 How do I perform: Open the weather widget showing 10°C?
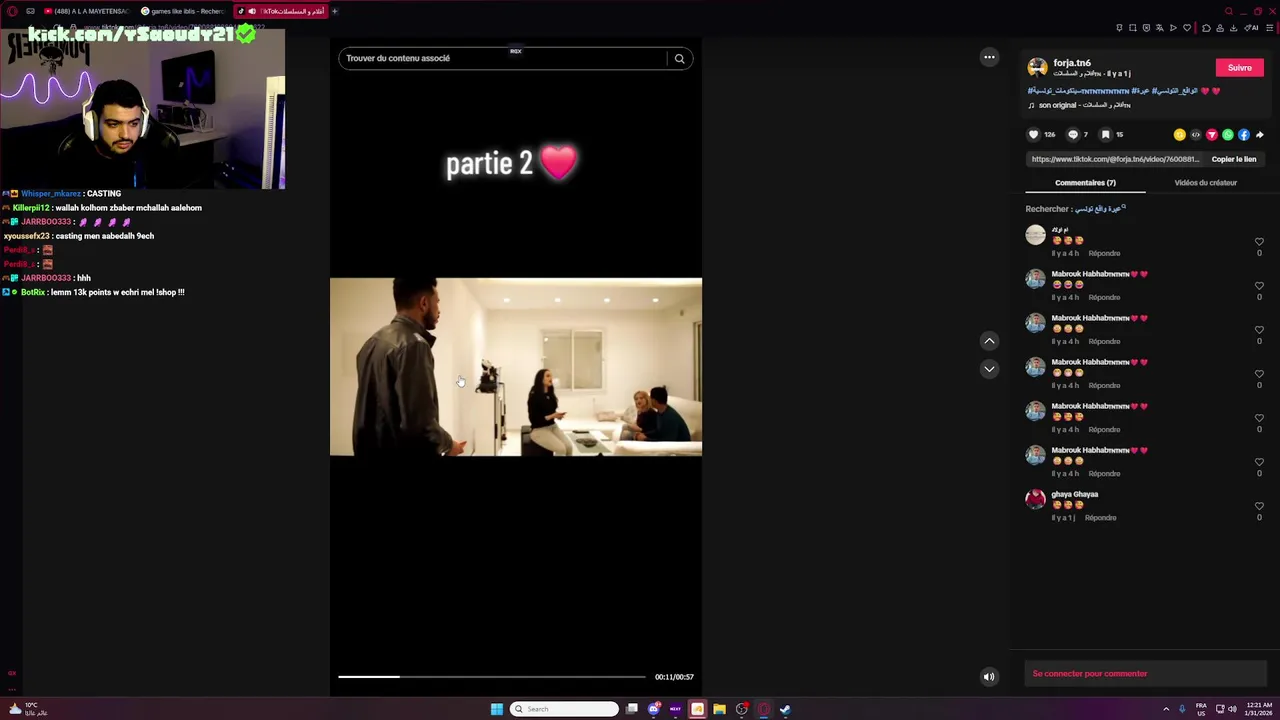pyautogui.click(x=26, y=709)
